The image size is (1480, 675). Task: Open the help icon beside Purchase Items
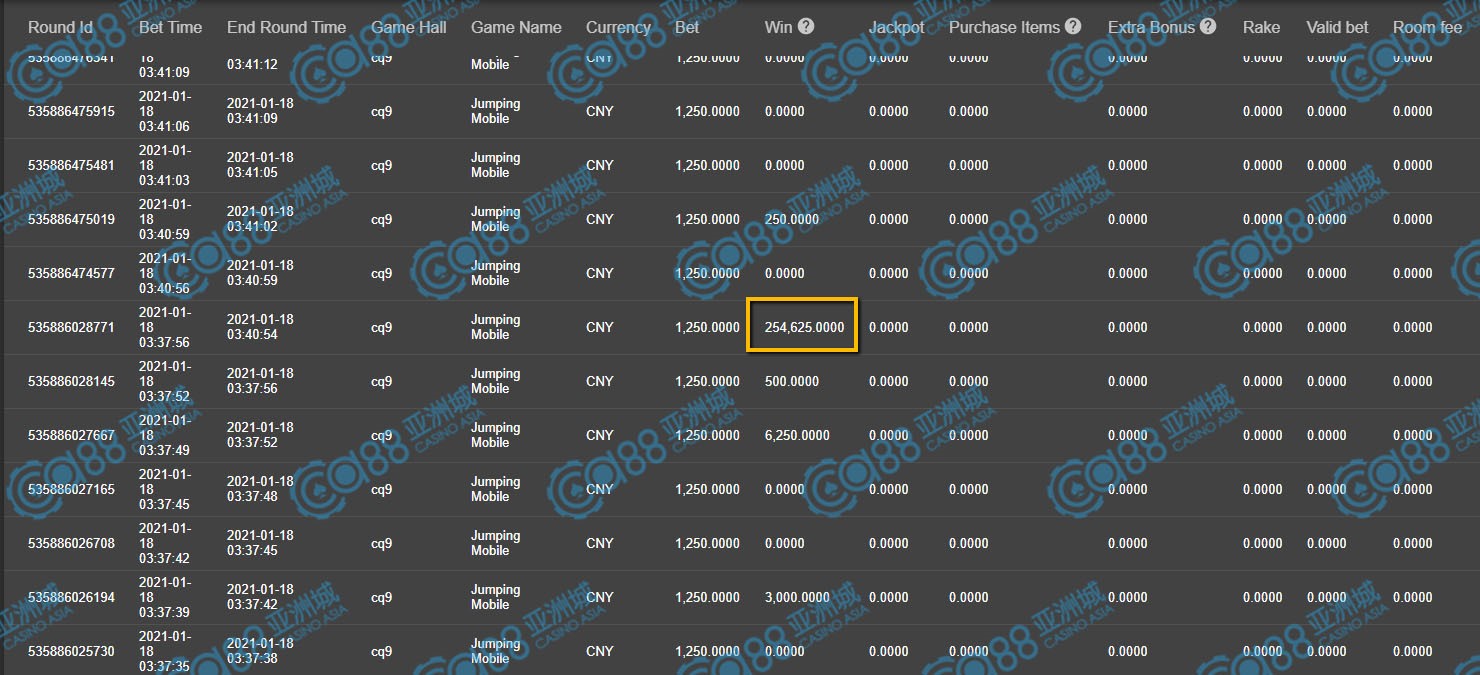pos(1073,26)
